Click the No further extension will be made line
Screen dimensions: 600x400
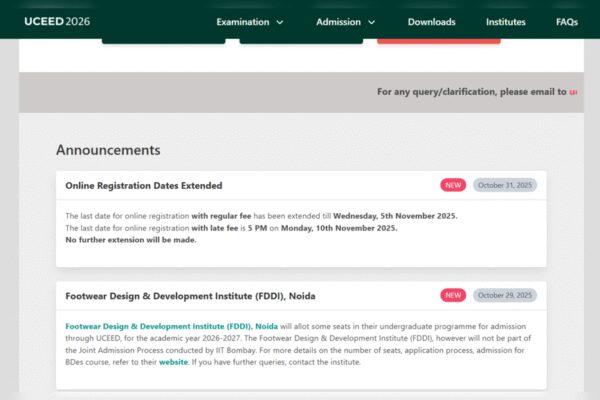pyautogui.click(x=131, y=240)
